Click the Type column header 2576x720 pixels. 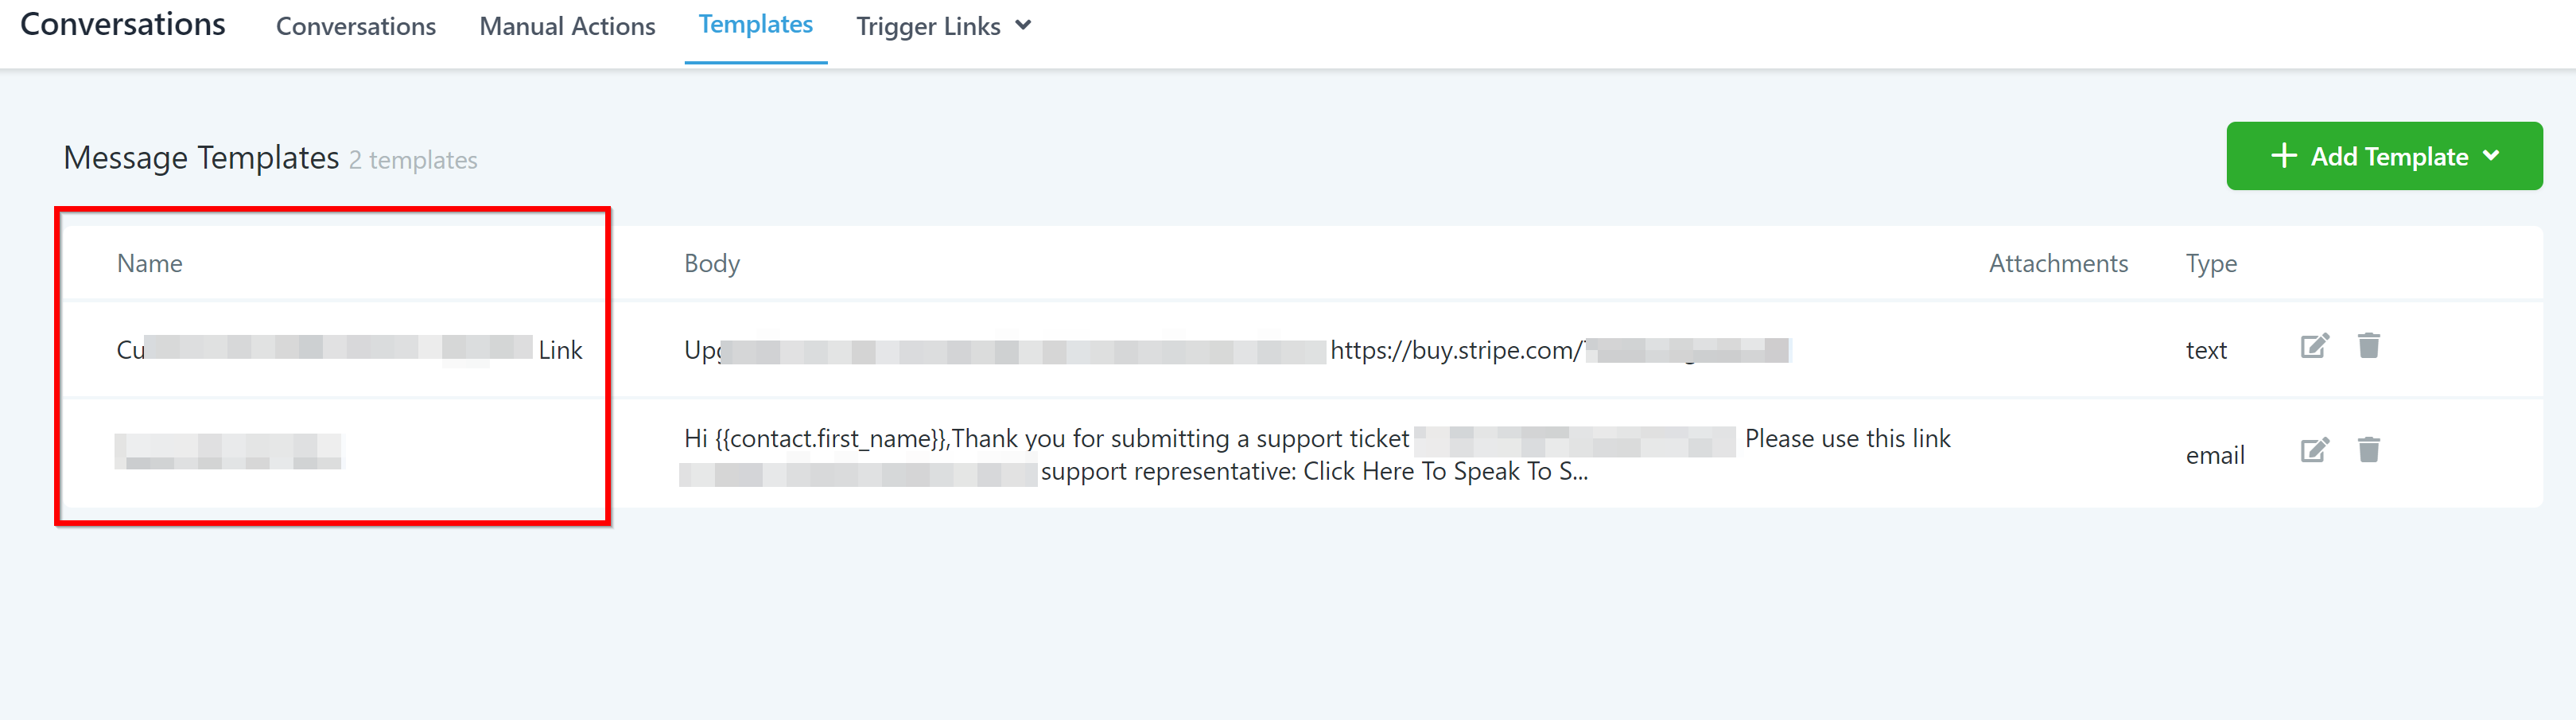point(2211,263)
